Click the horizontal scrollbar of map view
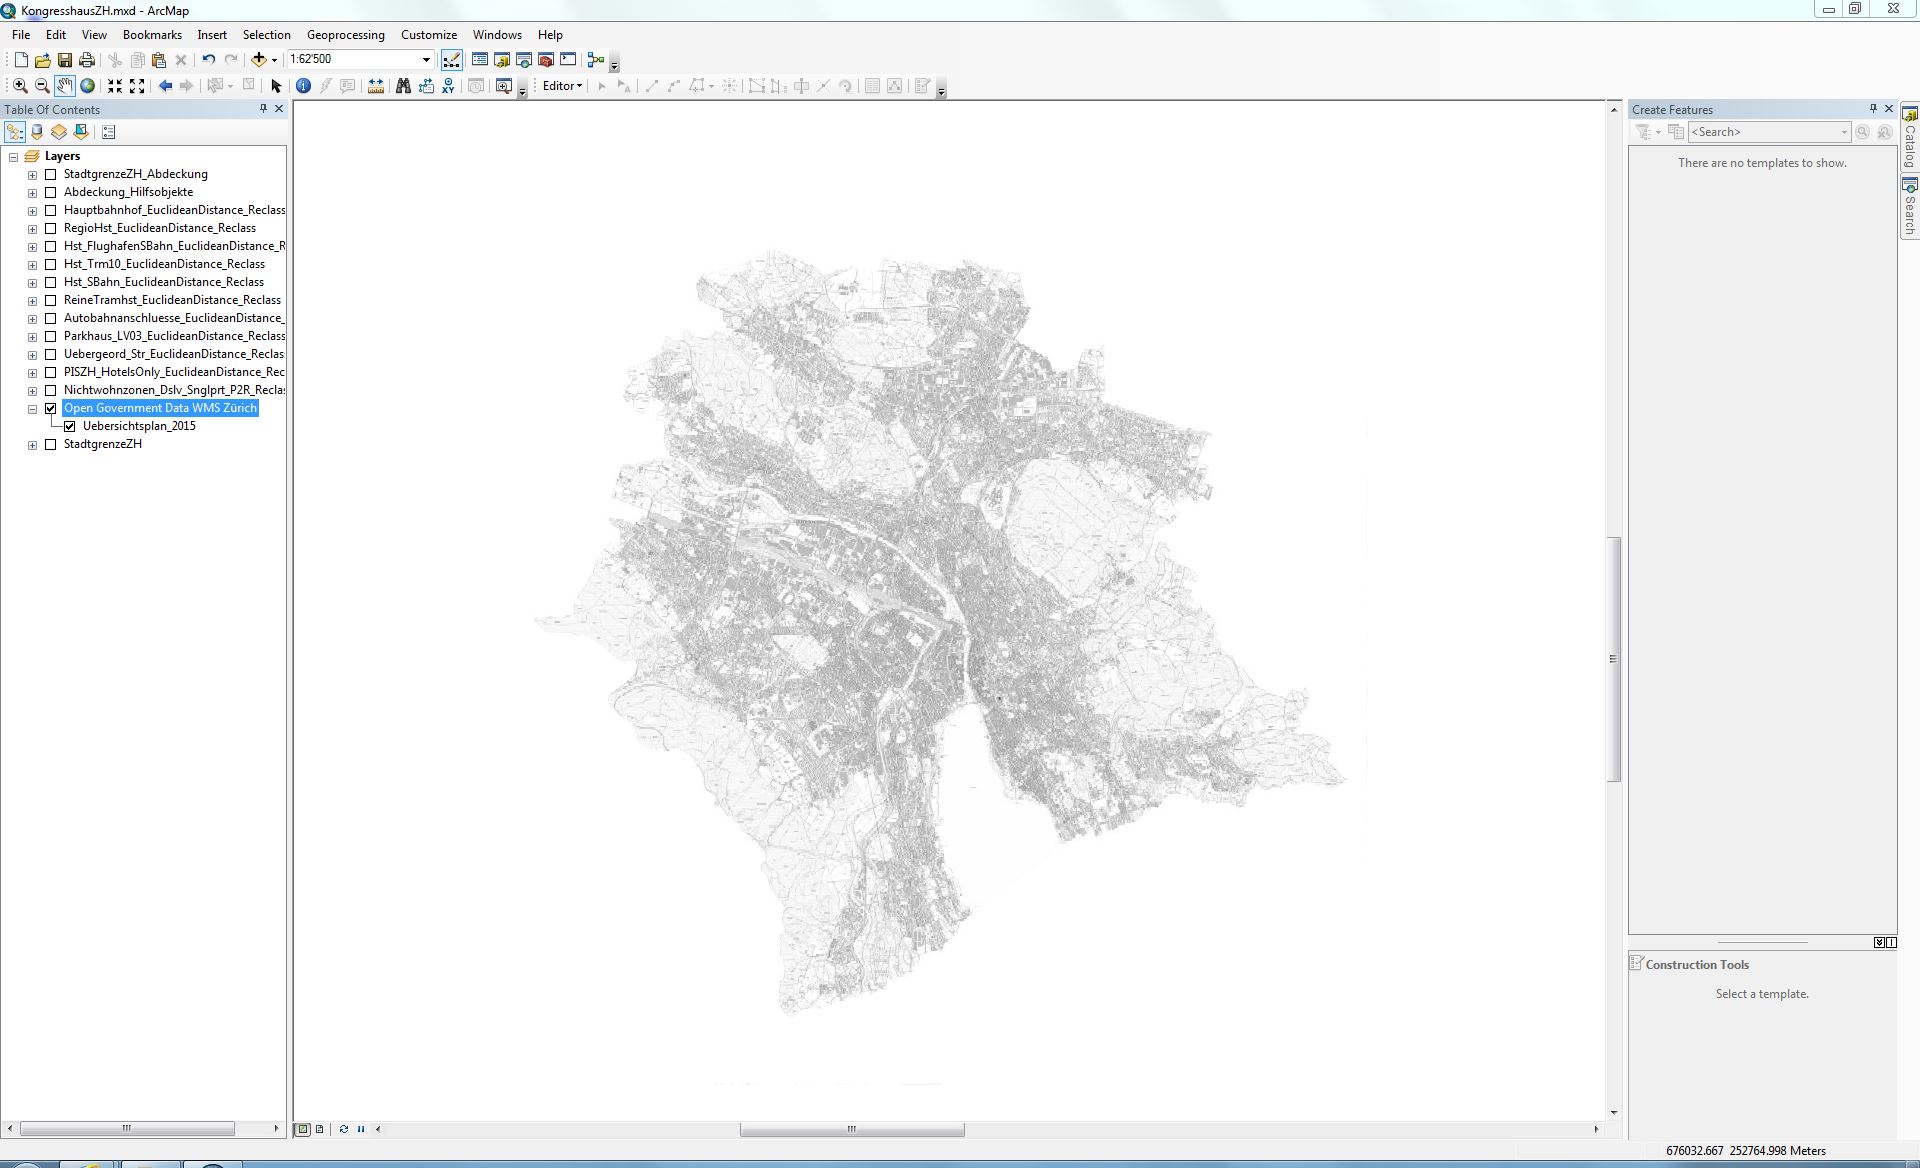1920x1168 pixels. (x=852, y=1129)
